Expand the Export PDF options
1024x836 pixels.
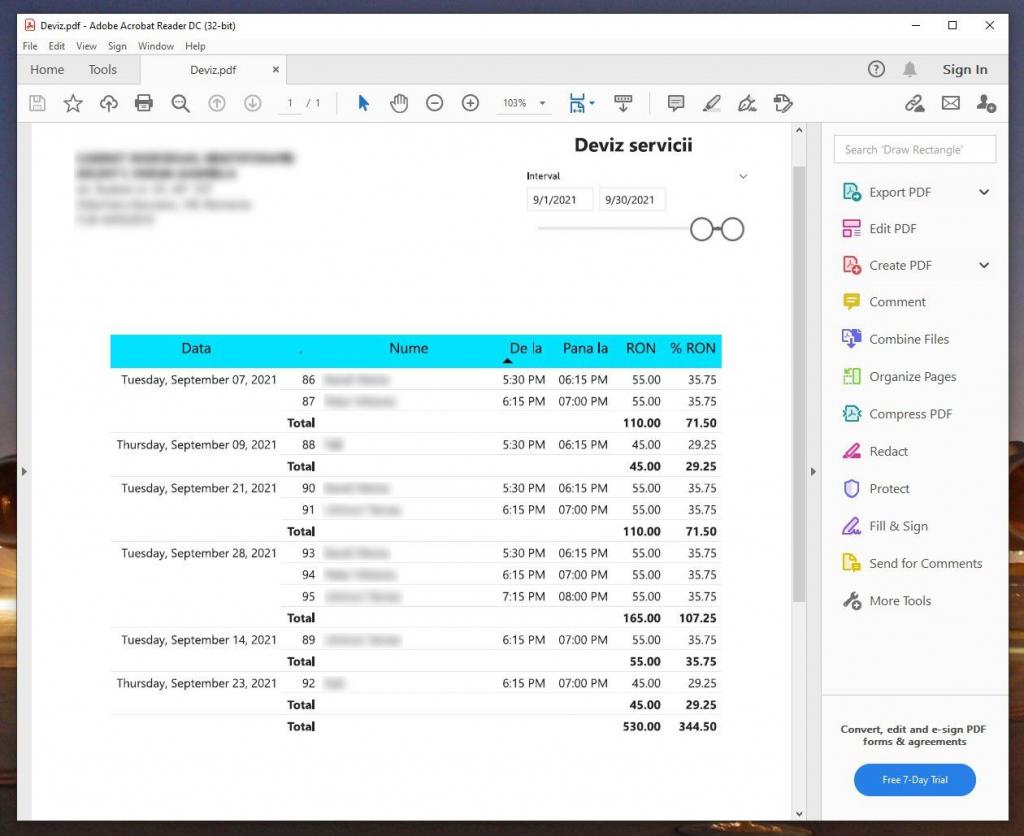pyautogui.click(x=984, y=192)
